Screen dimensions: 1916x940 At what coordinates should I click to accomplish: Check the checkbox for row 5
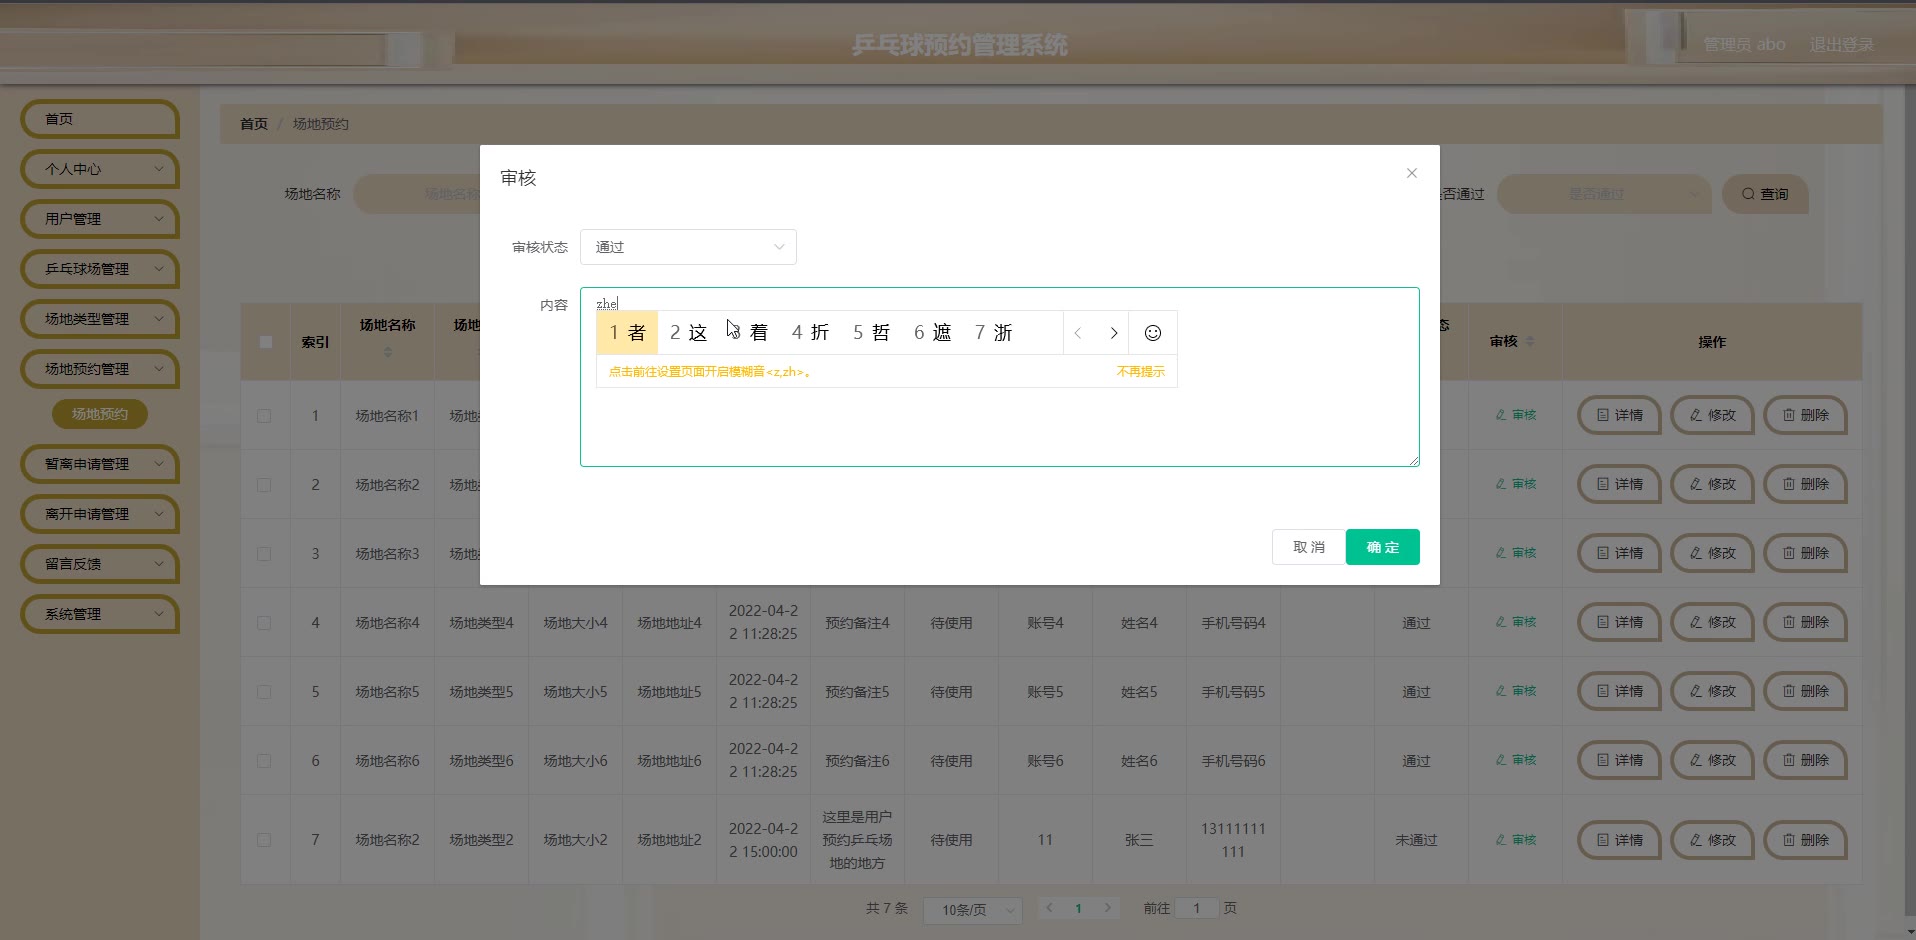264,692
